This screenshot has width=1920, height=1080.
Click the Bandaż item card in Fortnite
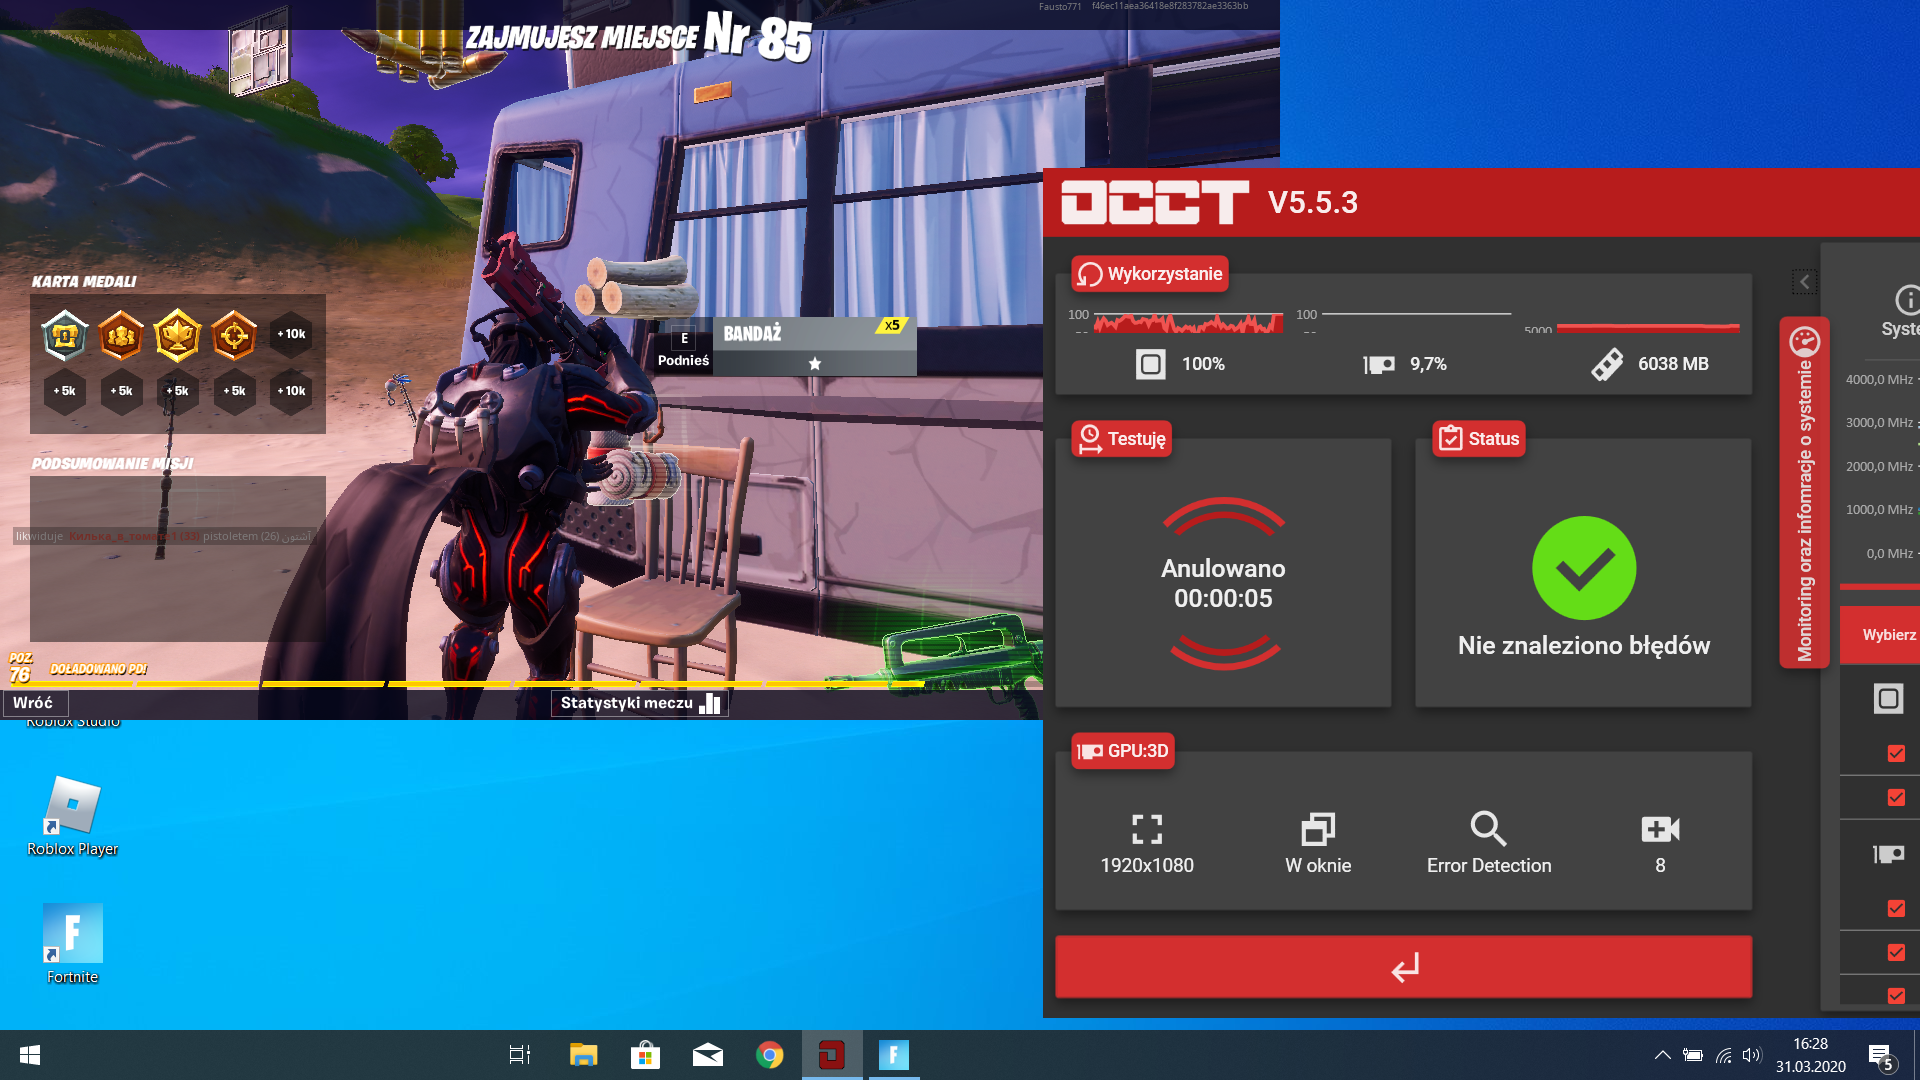tap(815, 347)
